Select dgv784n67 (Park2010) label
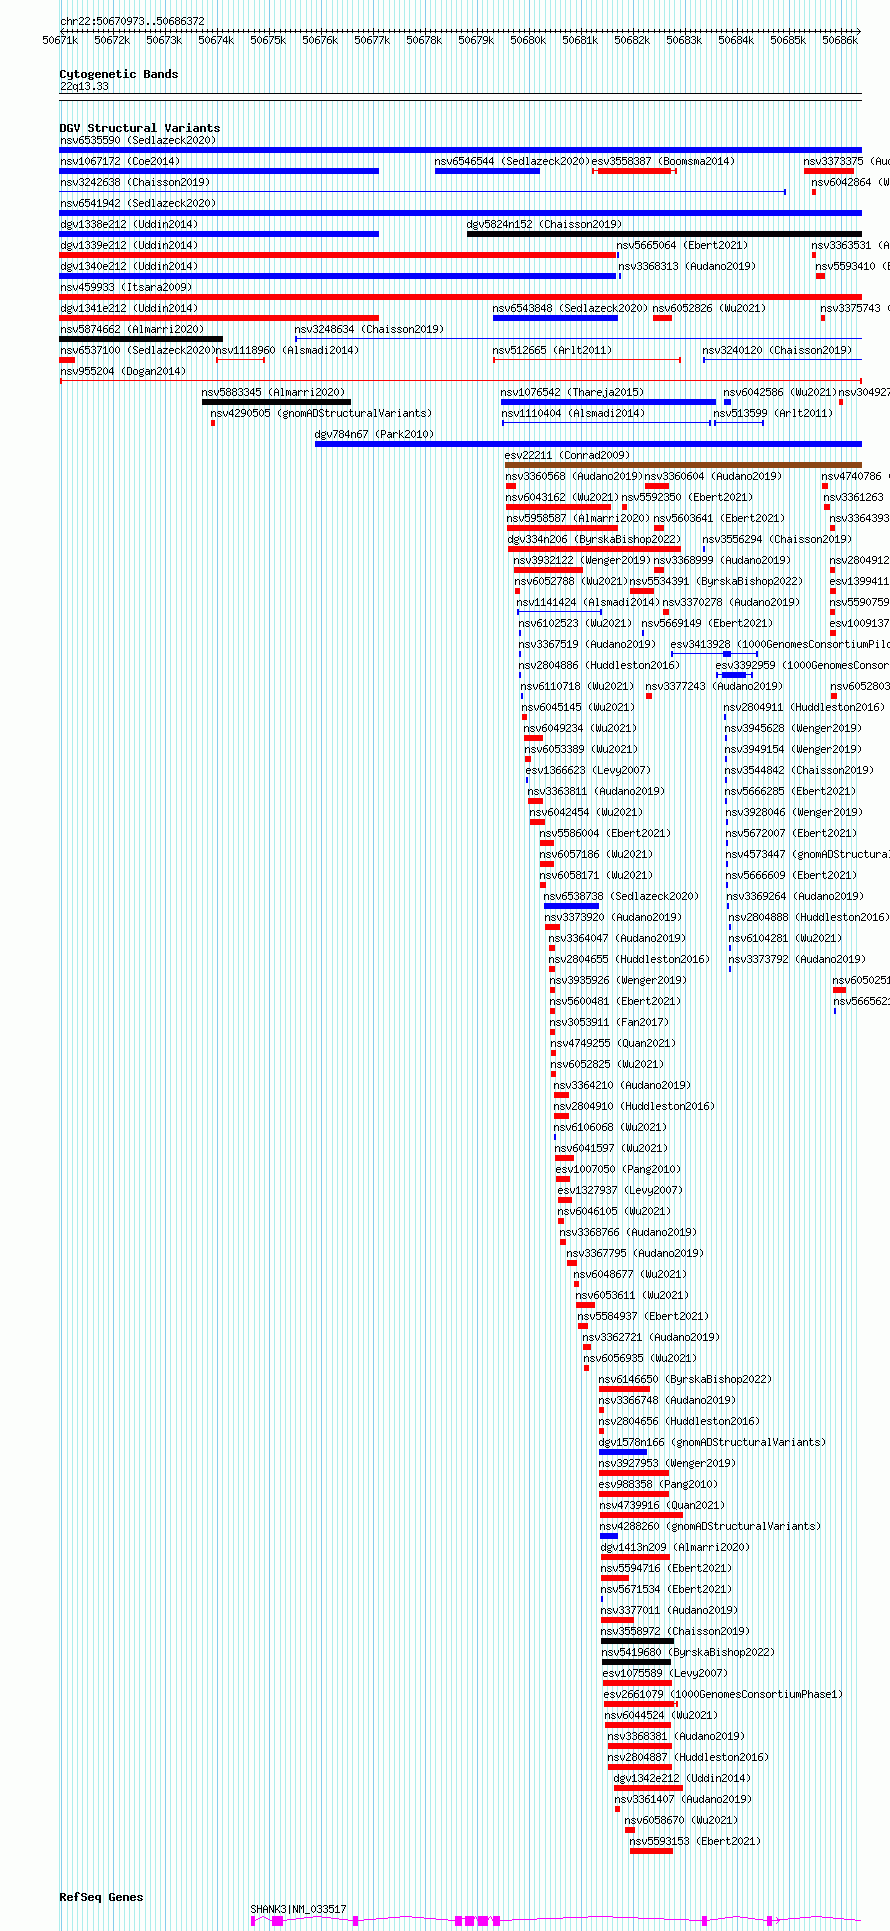Screen dimensions: 890x1931 (x=374, y=434)
